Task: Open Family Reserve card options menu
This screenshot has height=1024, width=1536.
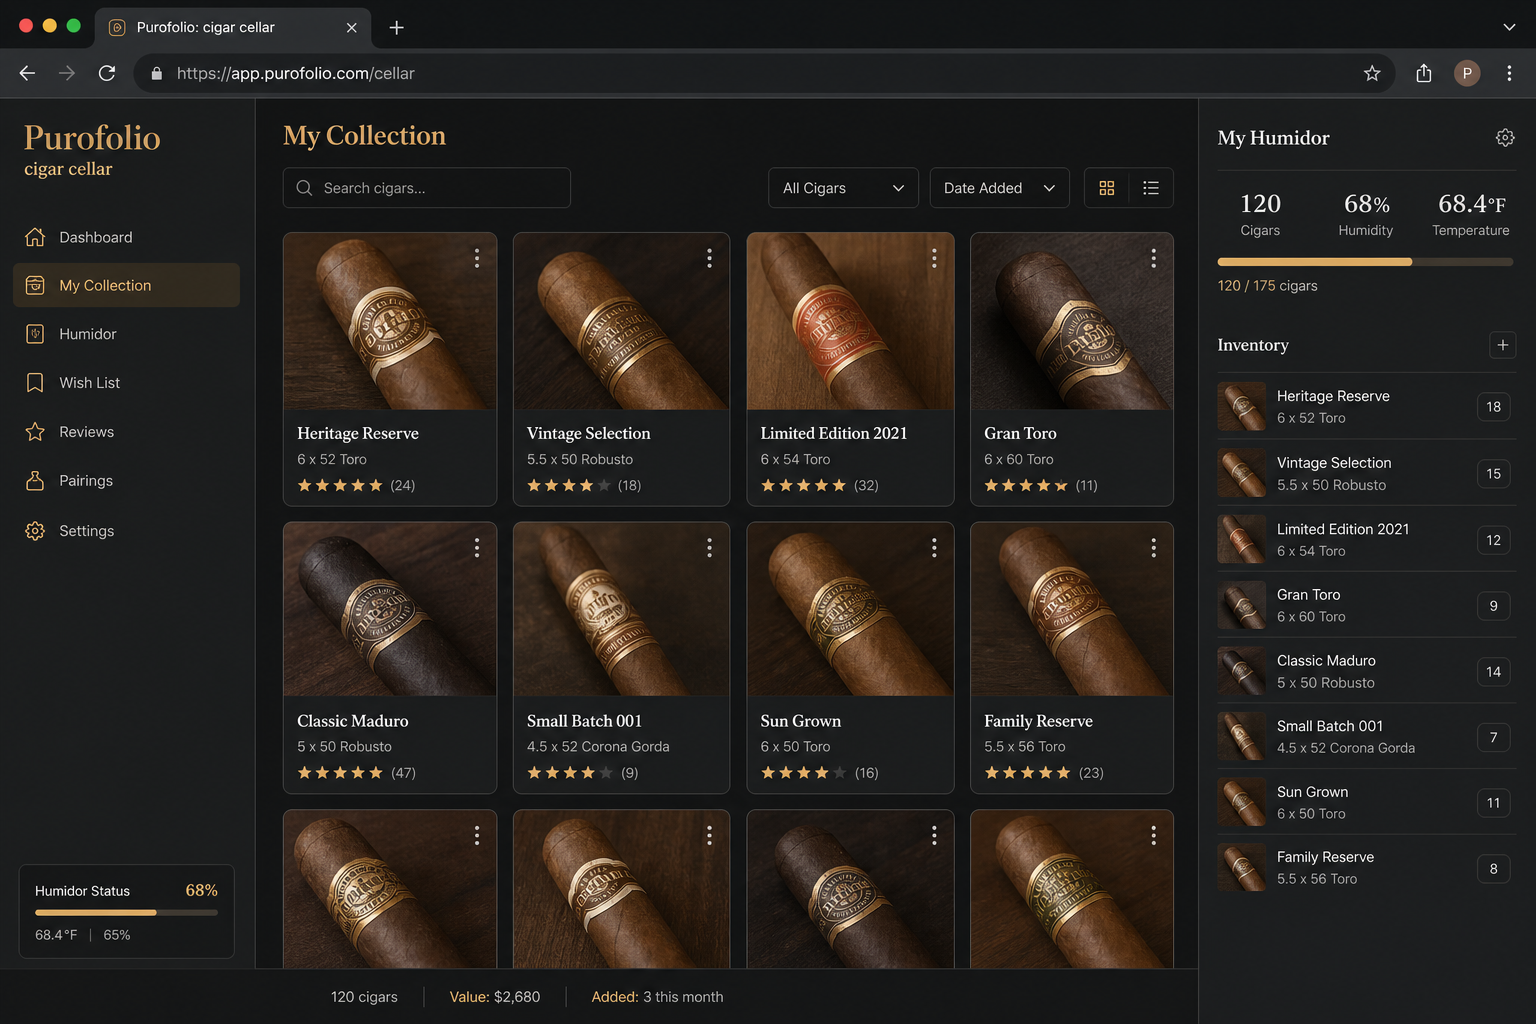Action: [1153, 547]
